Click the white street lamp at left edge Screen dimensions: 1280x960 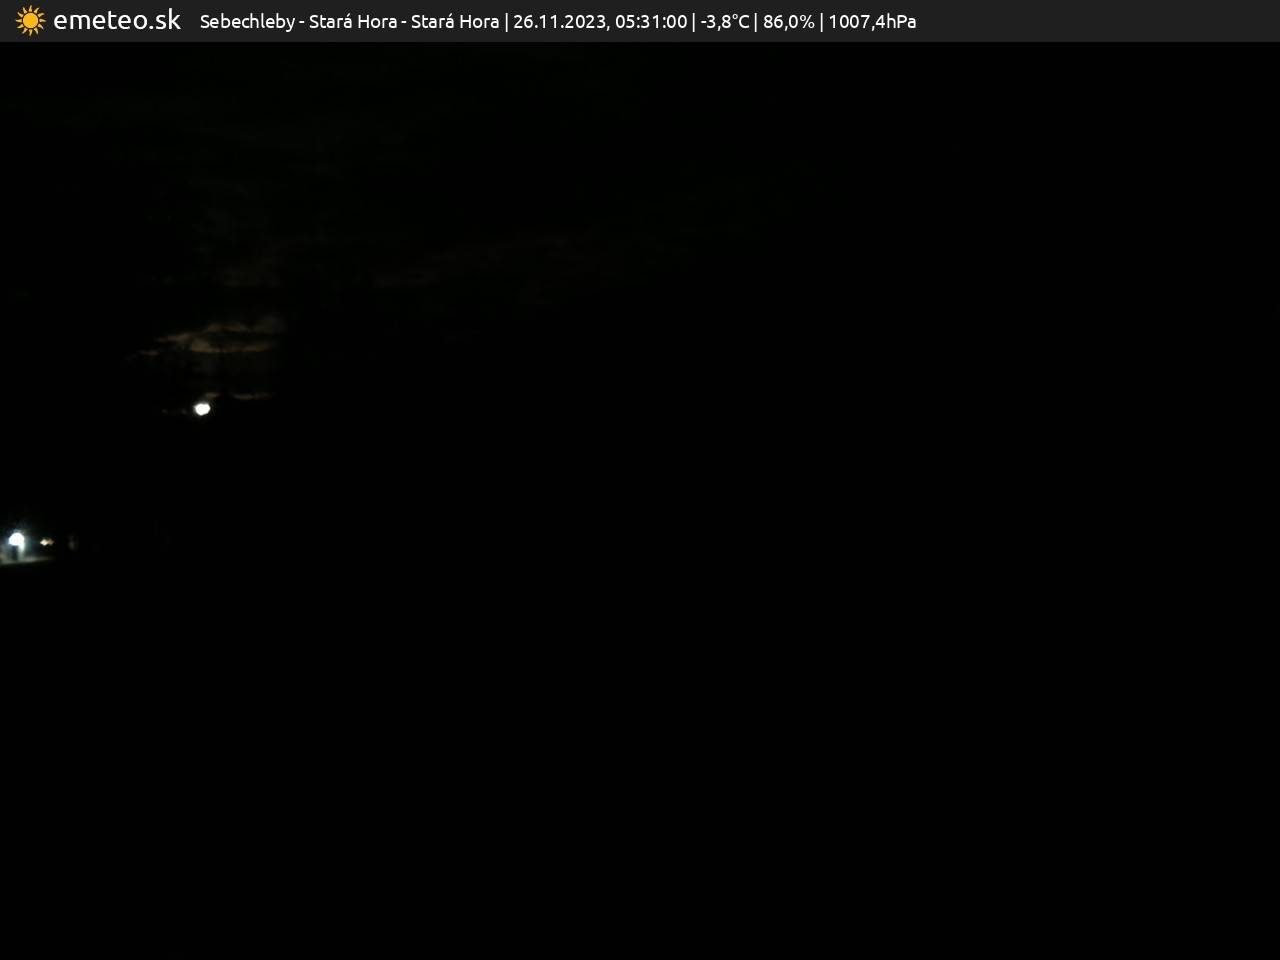pos(16,540)
